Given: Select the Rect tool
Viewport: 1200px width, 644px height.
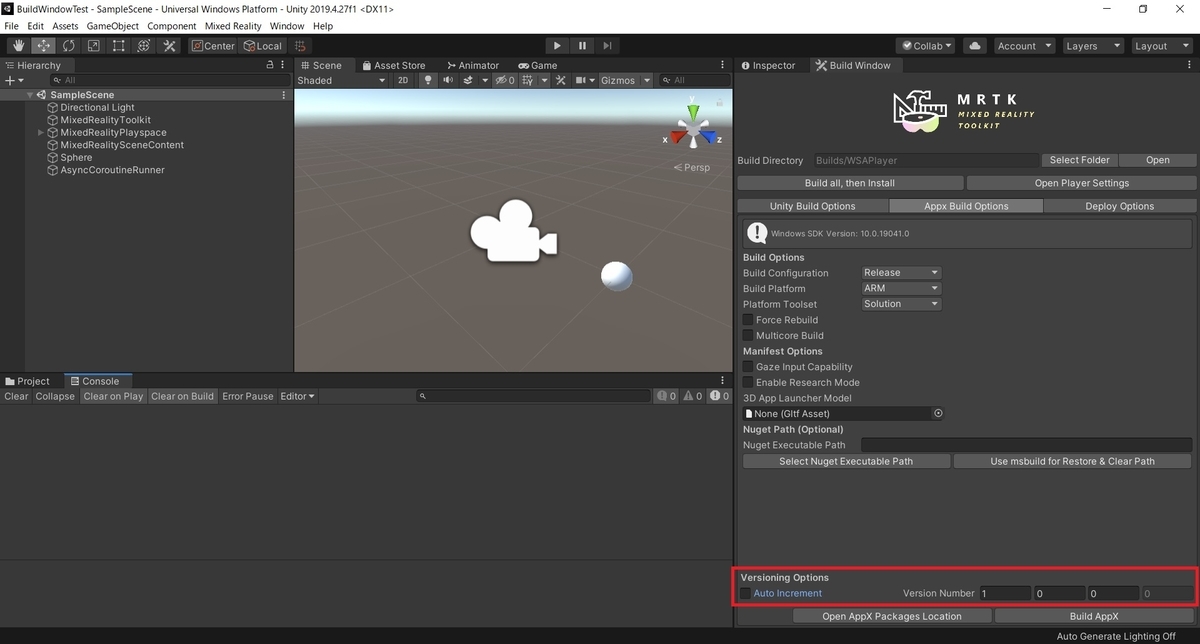Looking at the screenshot, I should tap(119, 46).
